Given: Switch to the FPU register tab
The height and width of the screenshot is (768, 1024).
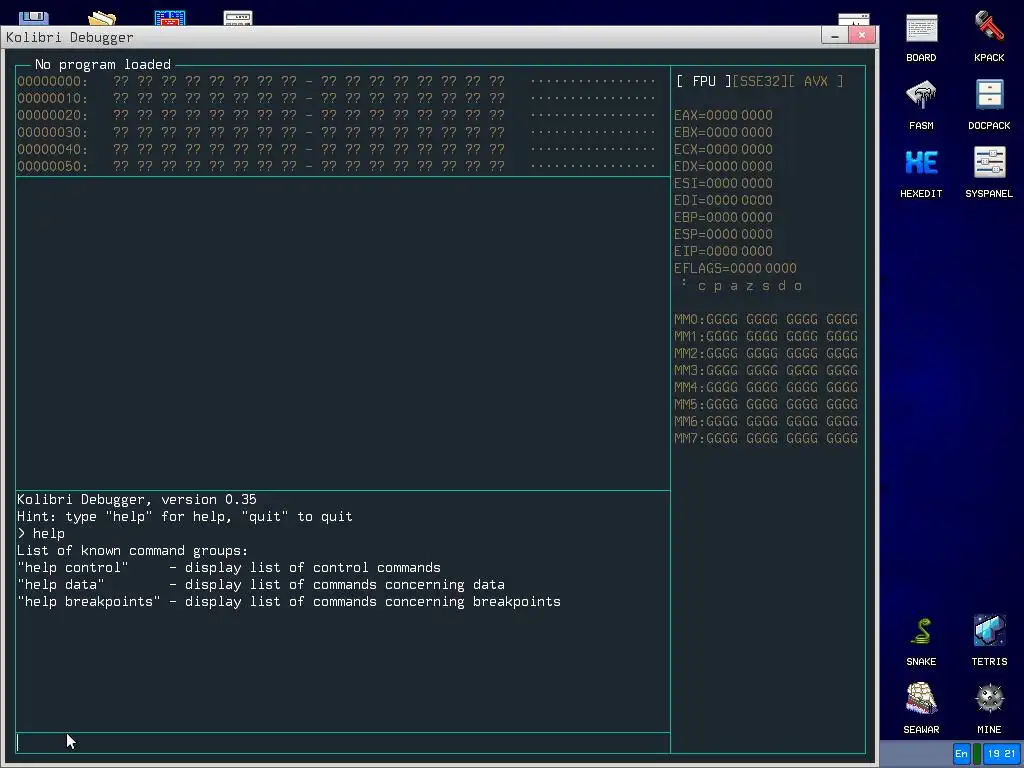Looking at the screenshot, I should [703, 81].
